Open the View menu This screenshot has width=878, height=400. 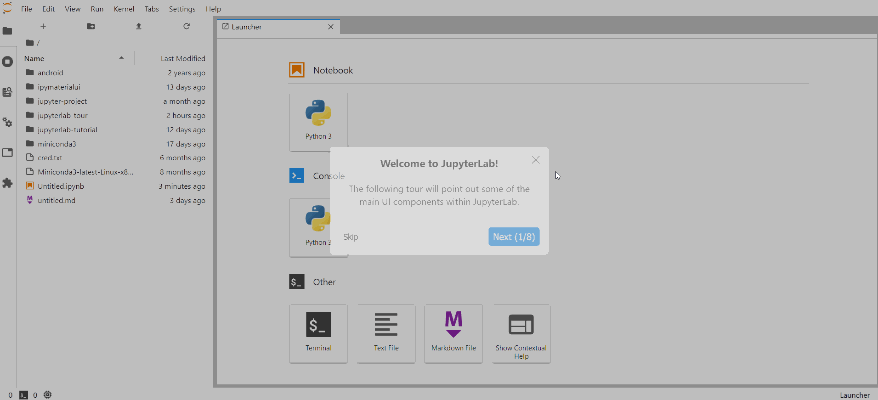tap(73, 9)
